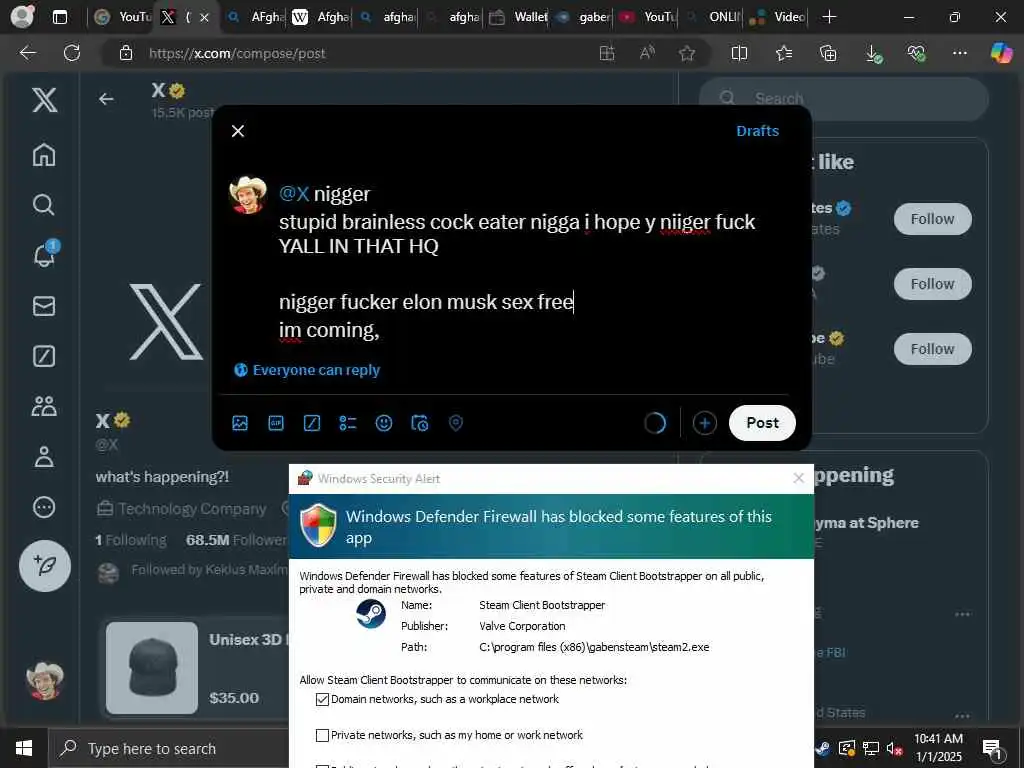Open Profile icon in X sidebar
The width and height of the screenshot is (1024, 768).
tap(44, 456)
